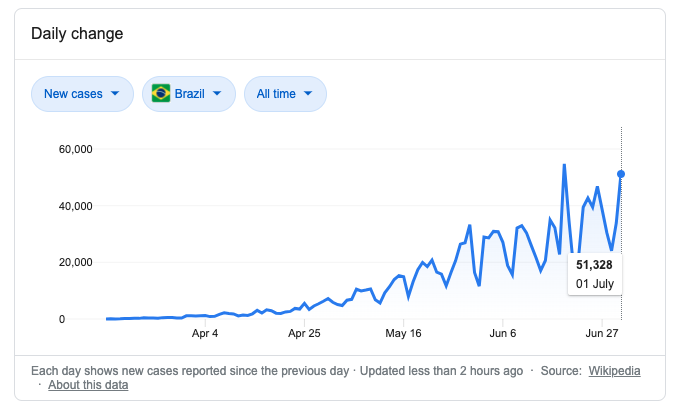Open the Brazil country selector
This screenshot has height=410, width=681.
(189, 94)
